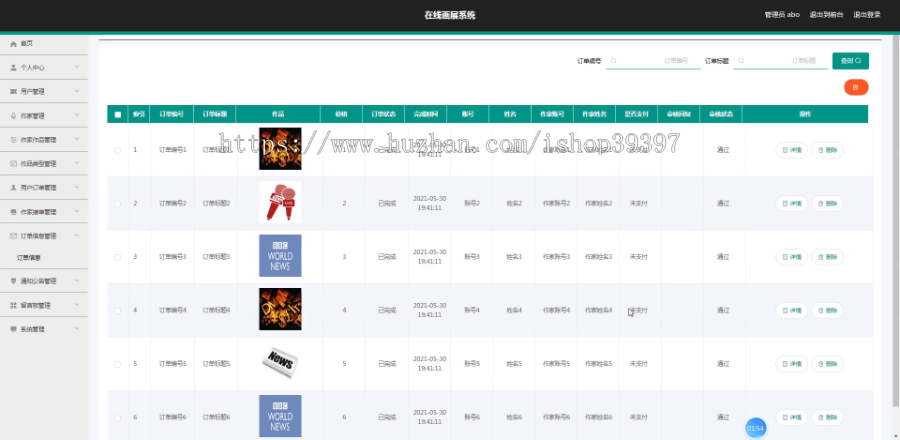Screen dimensions: 900x440
Task: Click 删除 for order row 5
Action: pyautogui.click(x=827, y=364)
